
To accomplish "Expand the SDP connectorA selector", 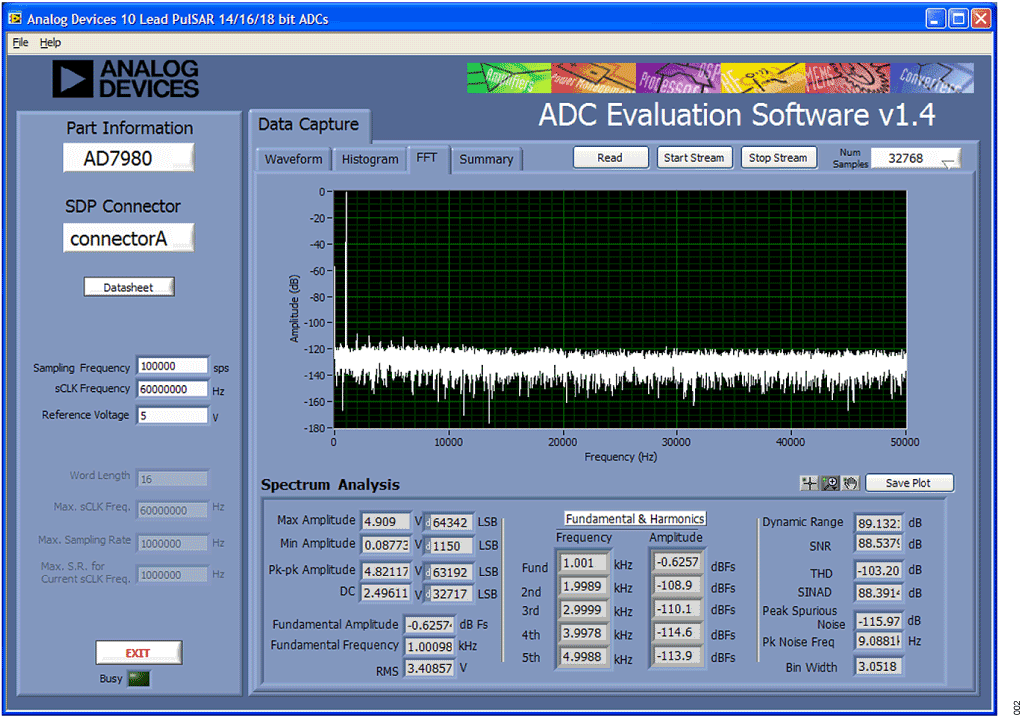I will (x=128, y=239).
